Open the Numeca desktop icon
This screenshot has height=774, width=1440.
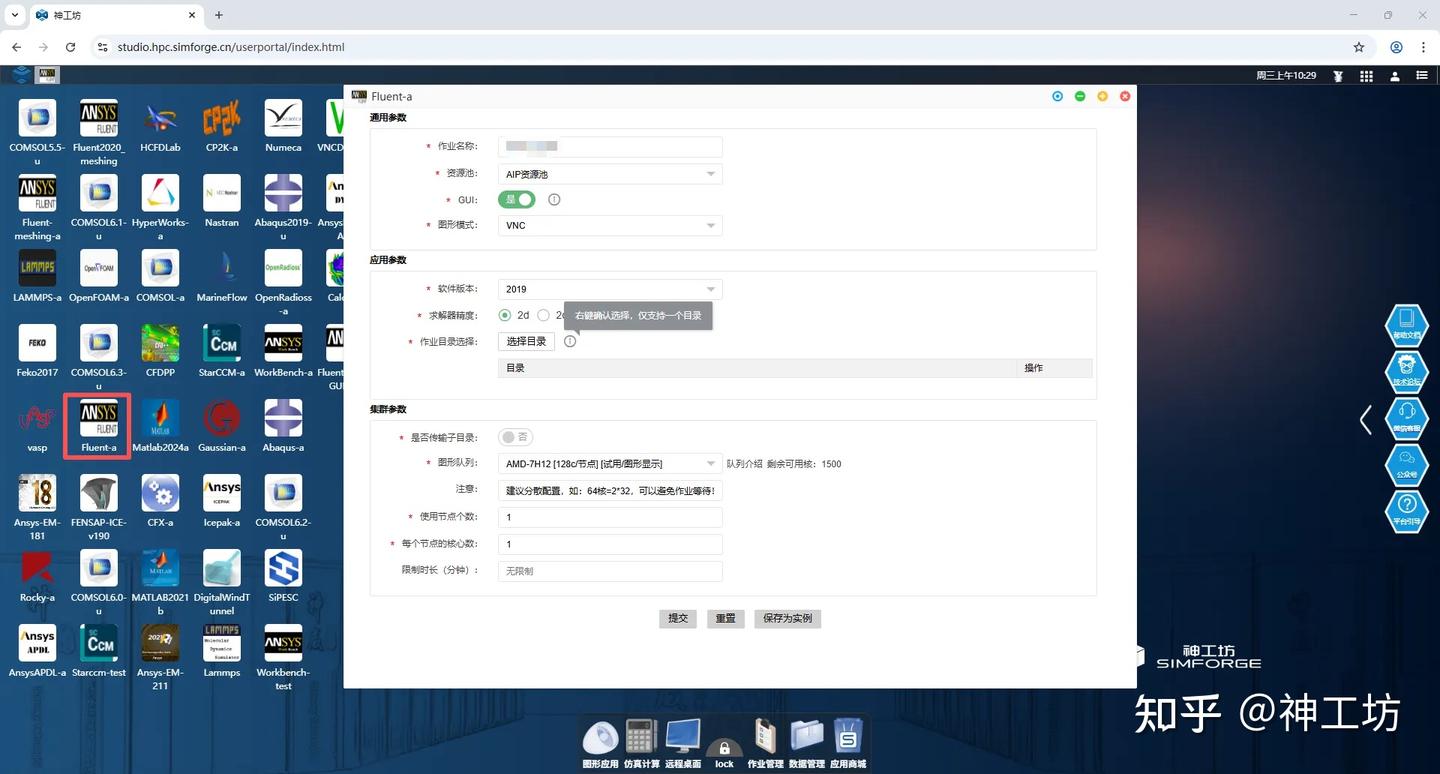point(283,118)
